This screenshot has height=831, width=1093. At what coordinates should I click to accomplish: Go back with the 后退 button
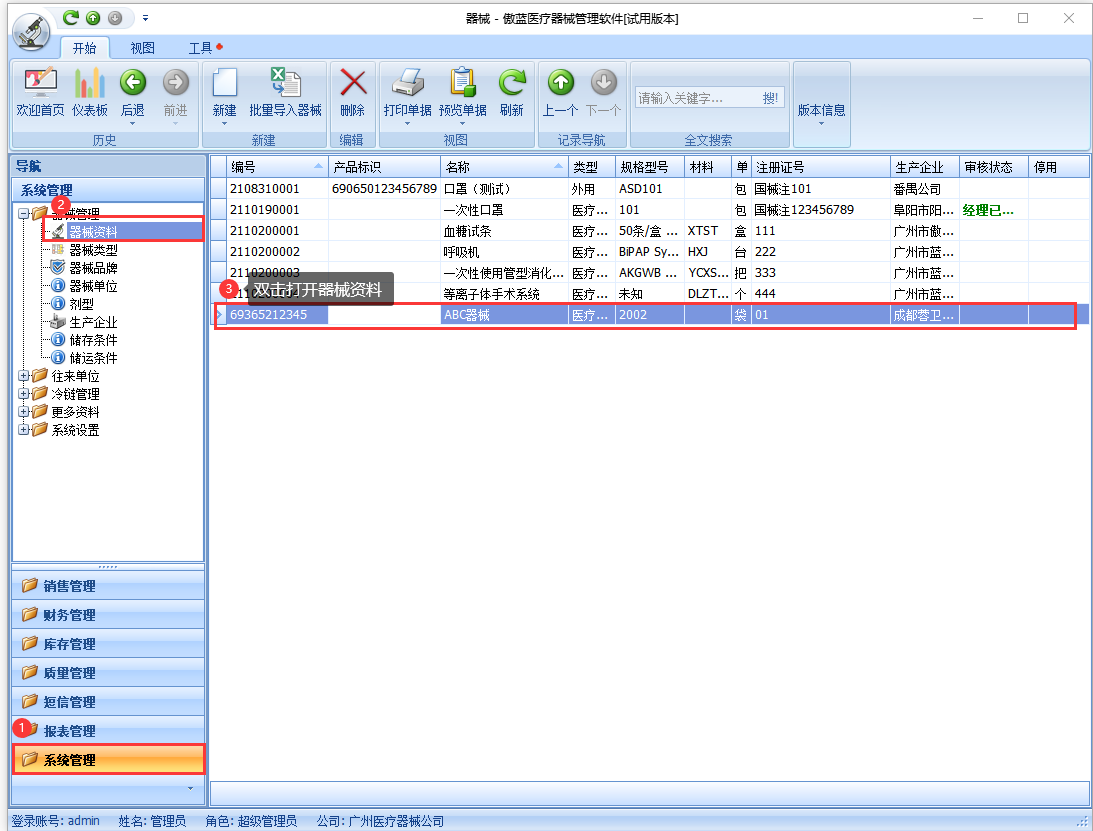[132, 92]
